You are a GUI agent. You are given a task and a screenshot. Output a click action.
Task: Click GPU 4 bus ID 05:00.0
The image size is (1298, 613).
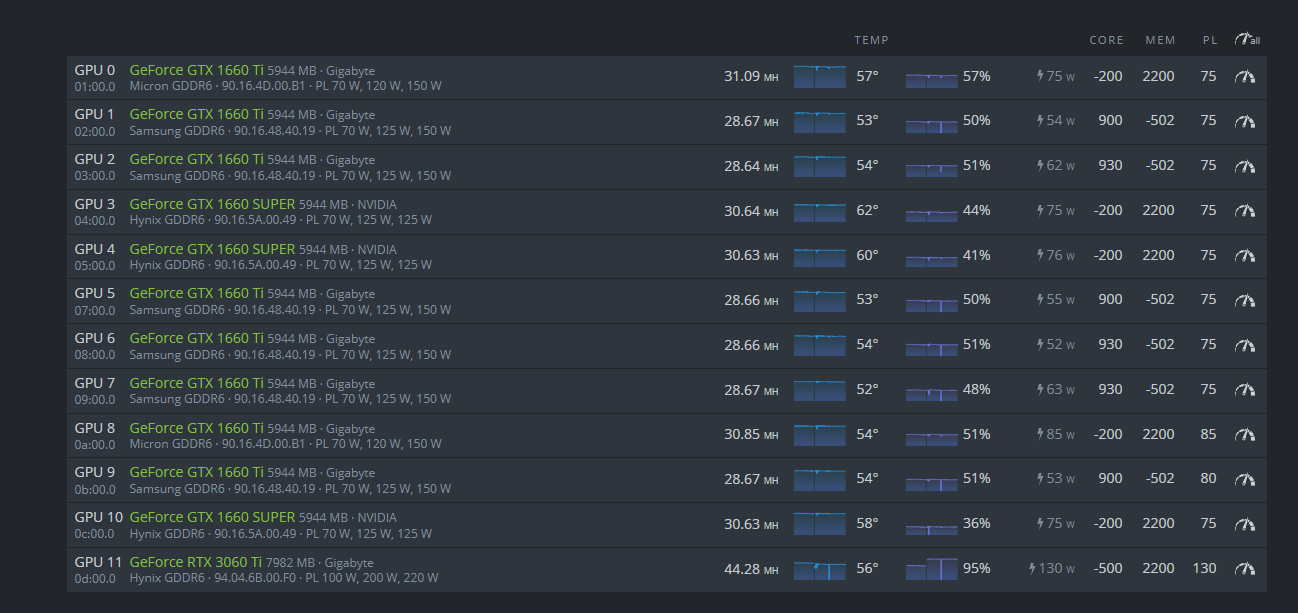94,265
